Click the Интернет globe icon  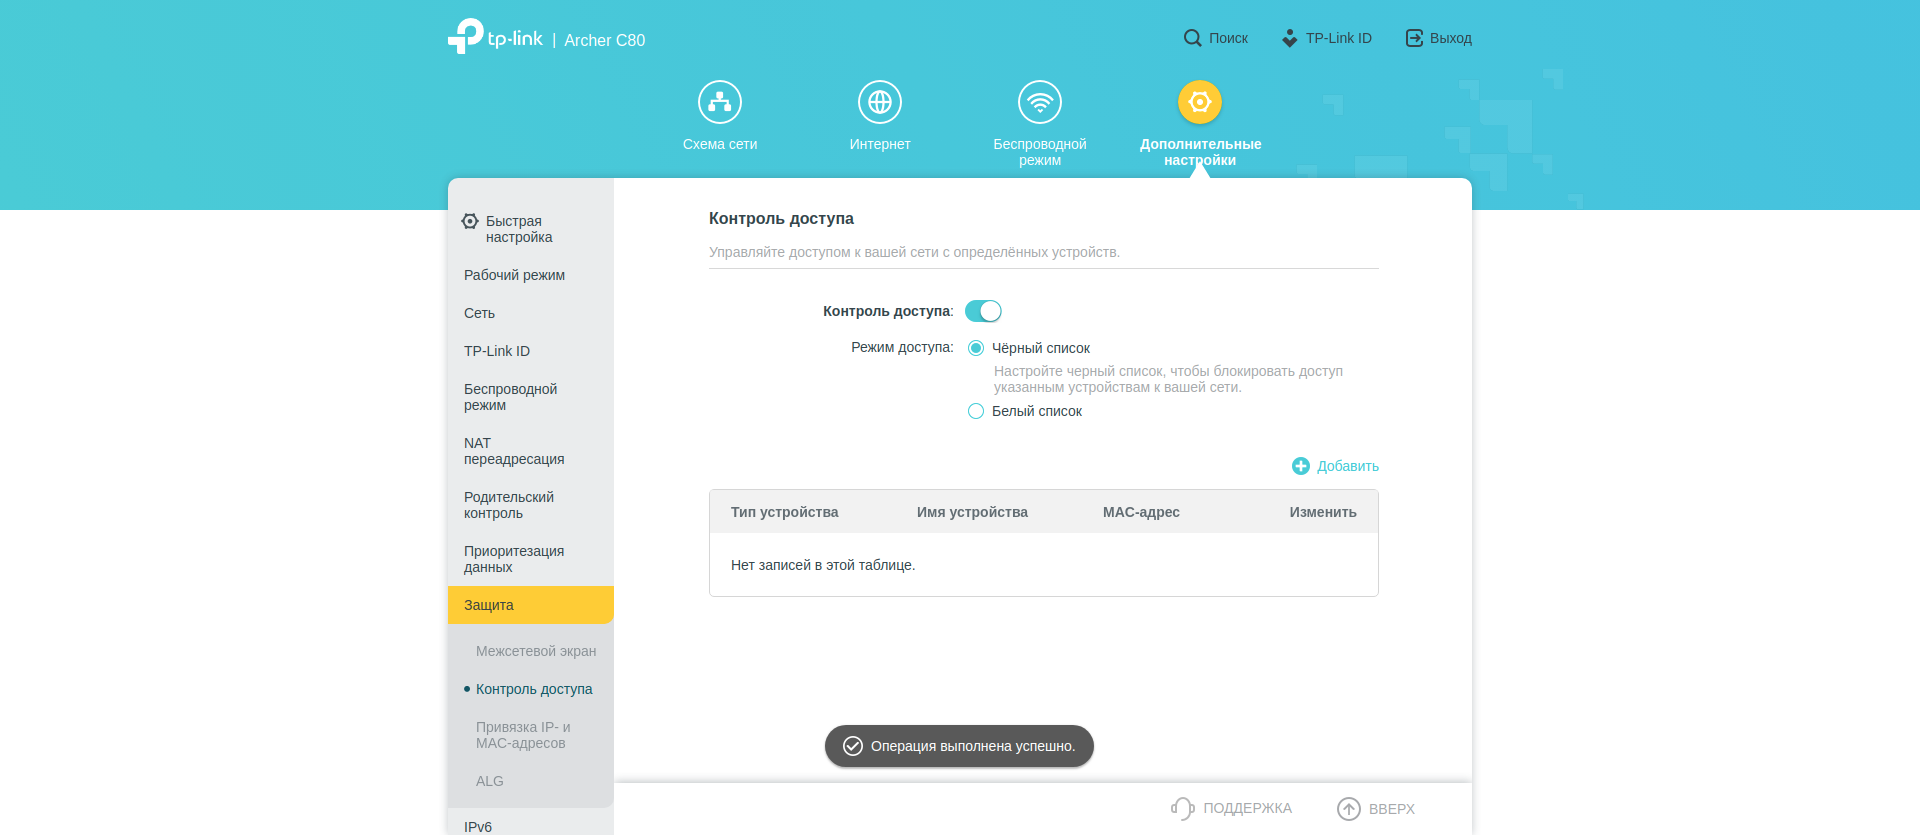click(879, 102)
